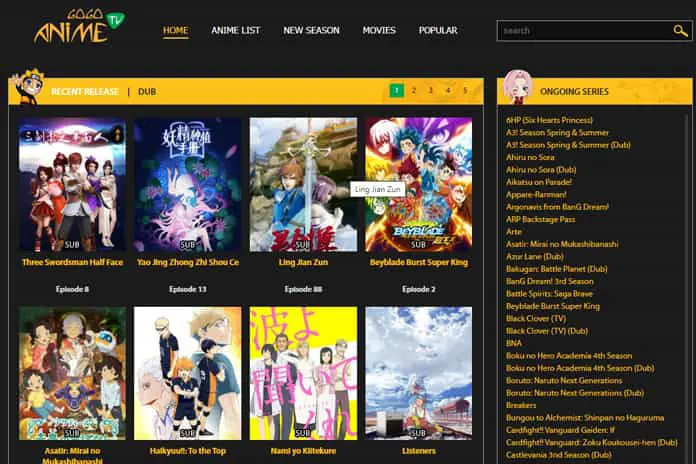Open Beyblade Burst Super King poster
The width and height of the screenshot is (696, 464).
pos(419,185)
